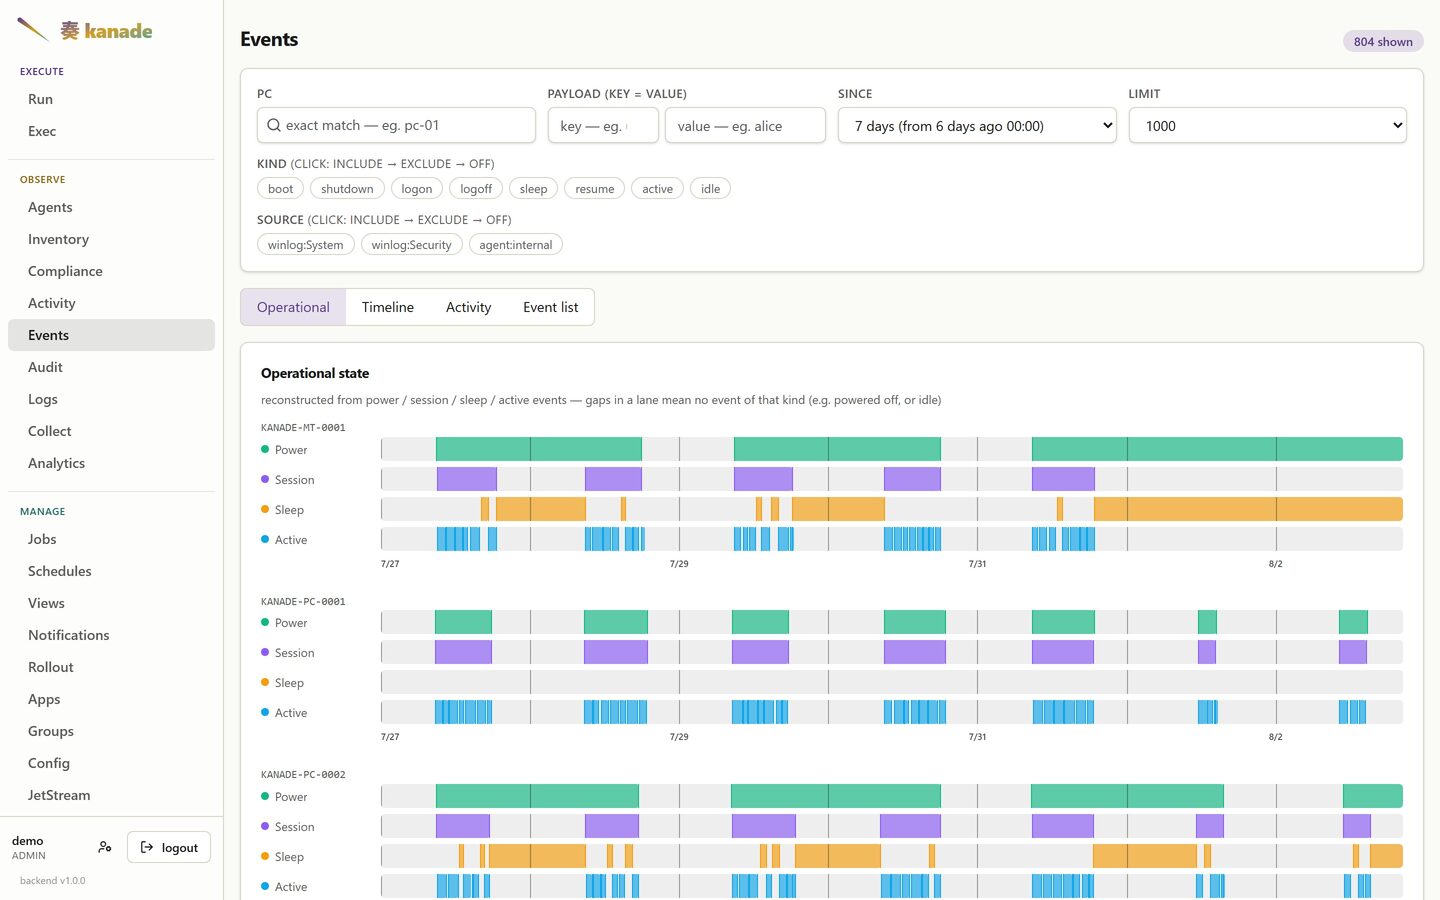Toggle the active kind filter
The image size is (1440, 900).
pos(658,189)
